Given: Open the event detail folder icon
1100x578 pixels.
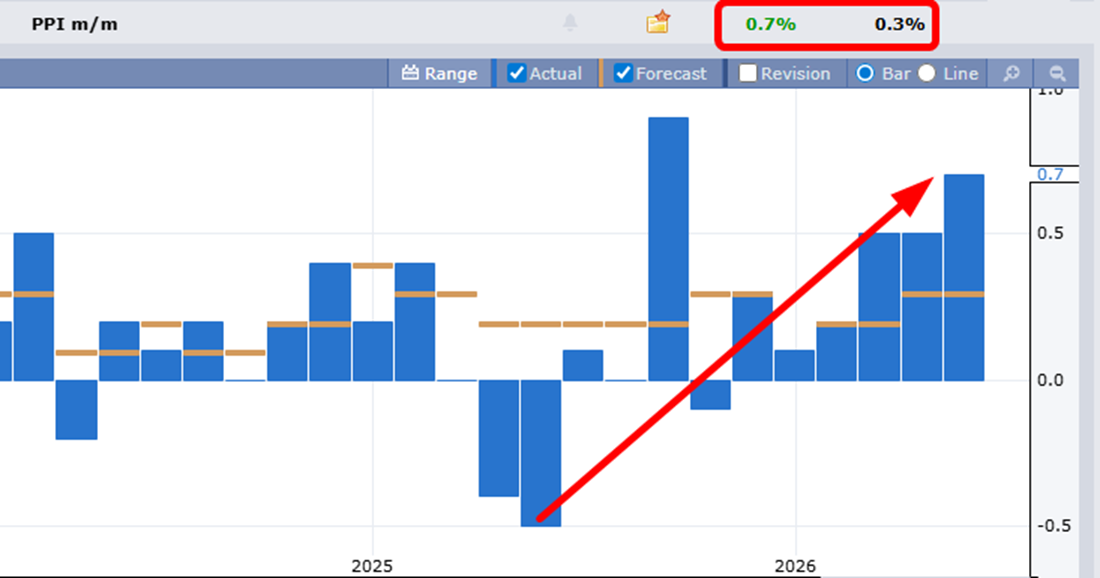Looking at the screenshot, I should pos(657,23).
